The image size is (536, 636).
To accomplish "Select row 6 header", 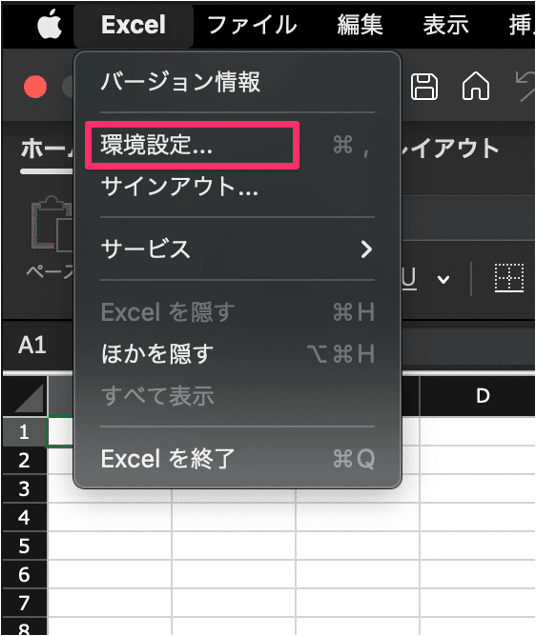I will (x=24, y=574).
